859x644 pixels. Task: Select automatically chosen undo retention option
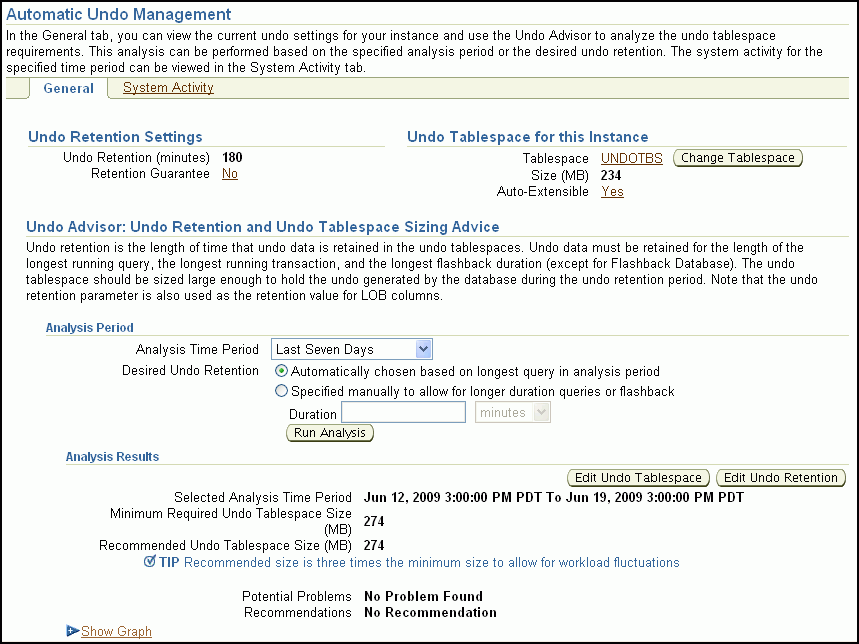click(x=281, y=371)
